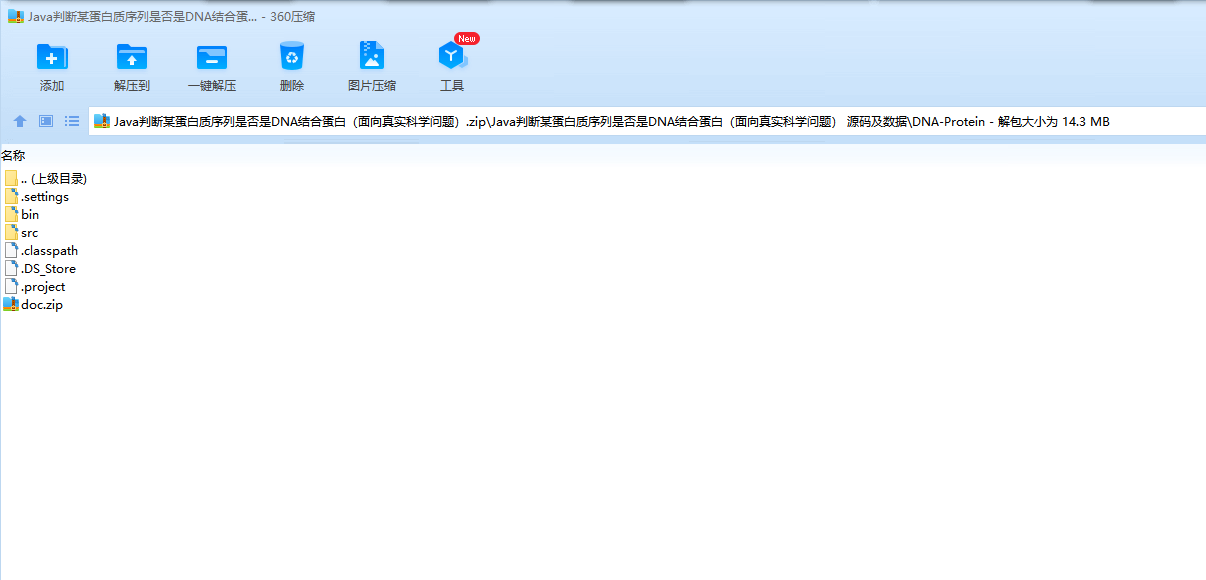Viewport: 1206px width, 580px height.
Task: Click the 工具 label text
Action: (x=452, y=86)
